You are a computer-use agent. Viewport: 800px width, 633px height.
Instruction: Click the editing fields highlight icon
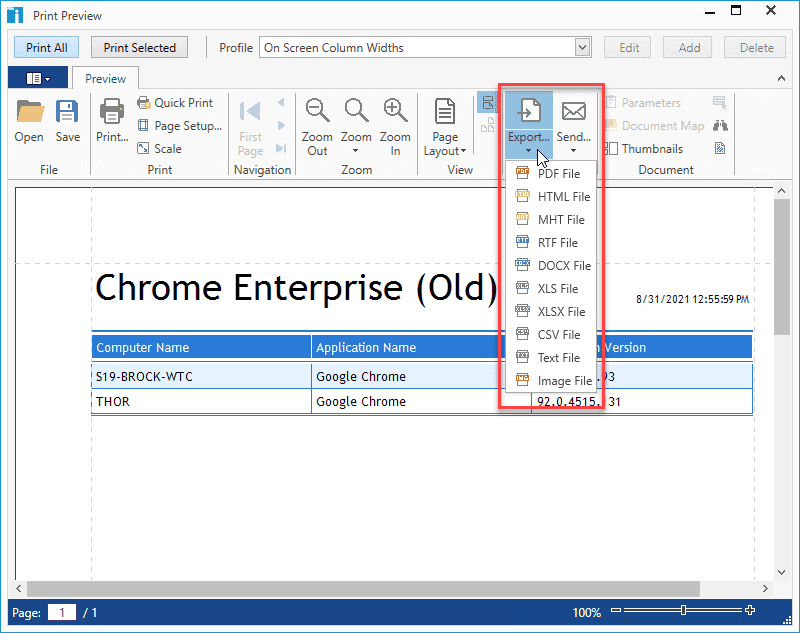point(720,103)
